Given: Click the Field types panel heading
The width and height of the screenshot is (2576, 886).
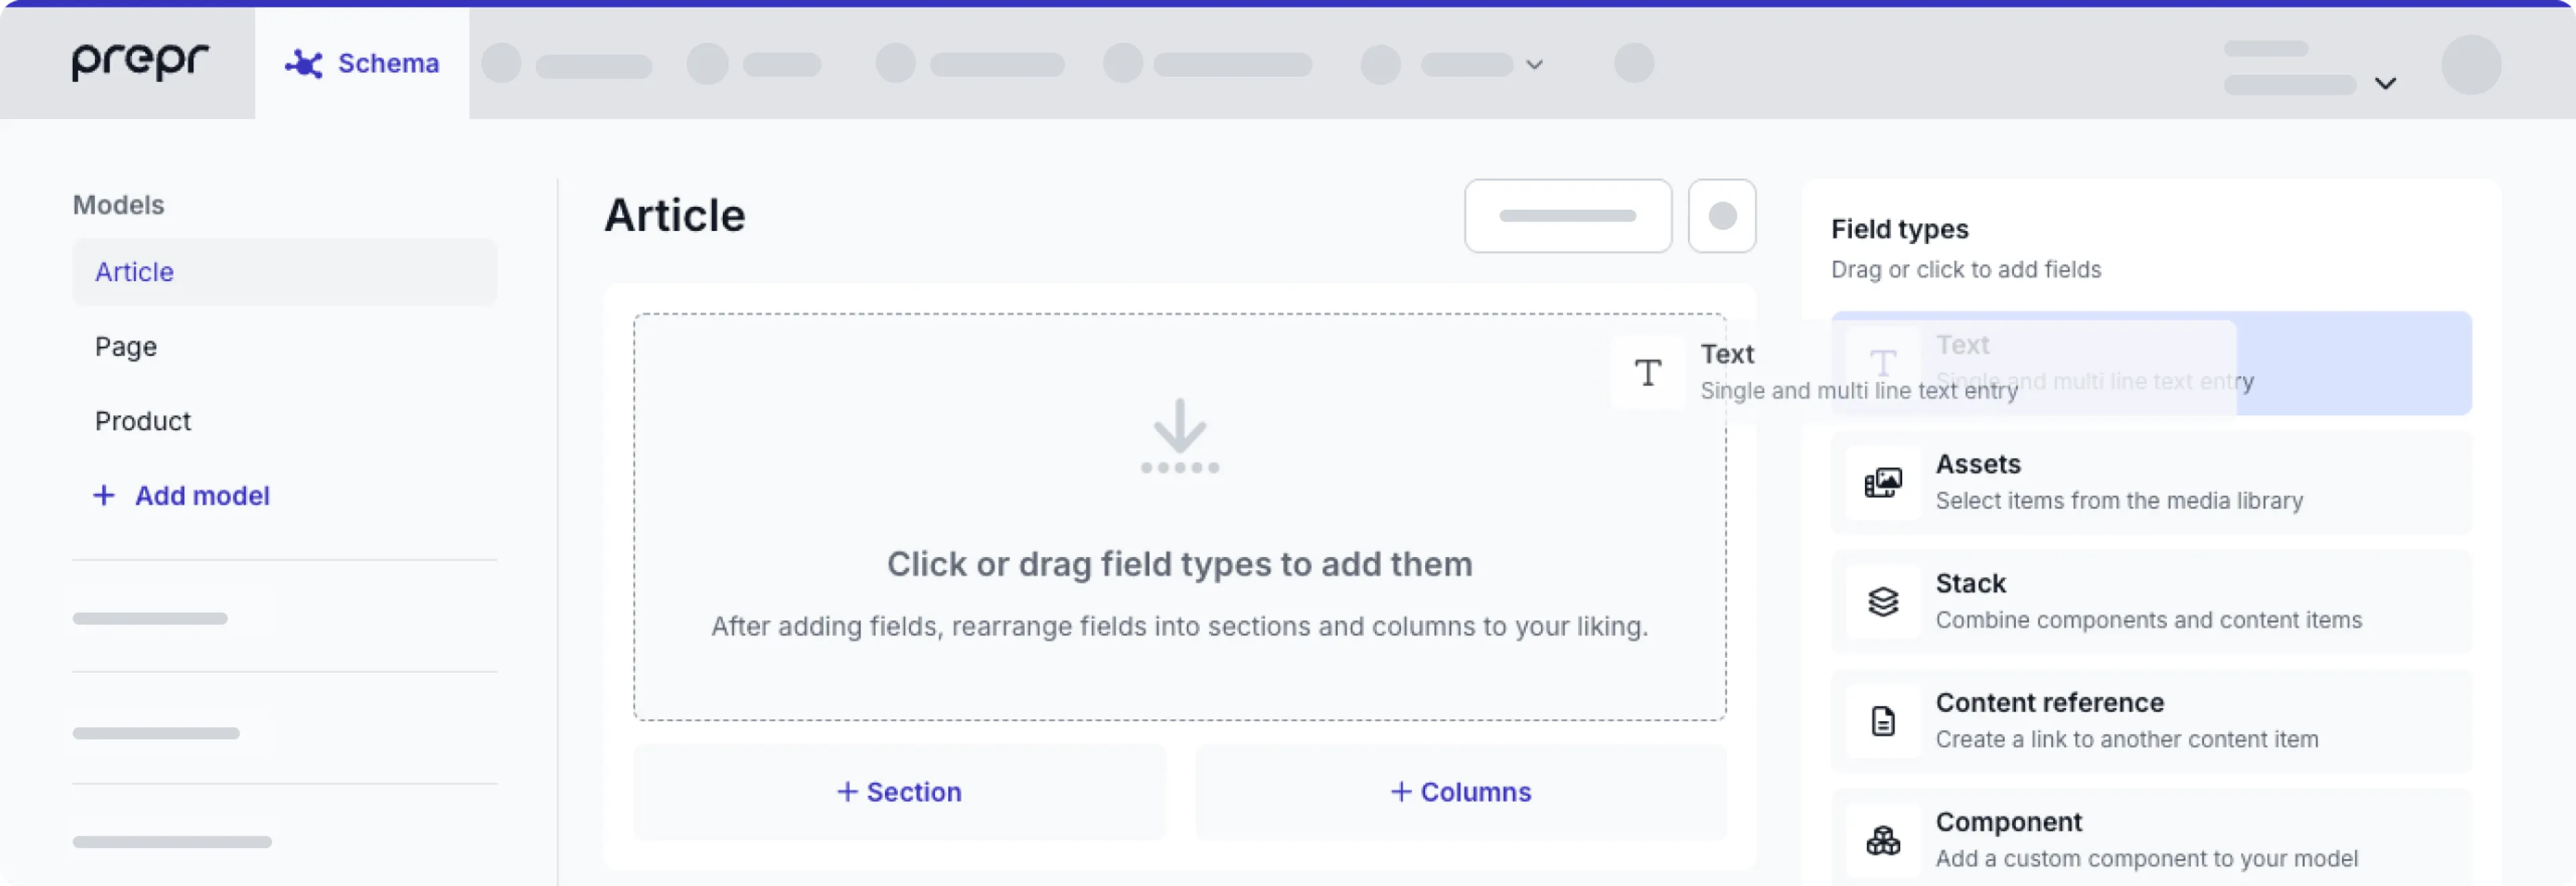Looking at the screenshot, I should pyautogui.click(x=1899, y=229).
